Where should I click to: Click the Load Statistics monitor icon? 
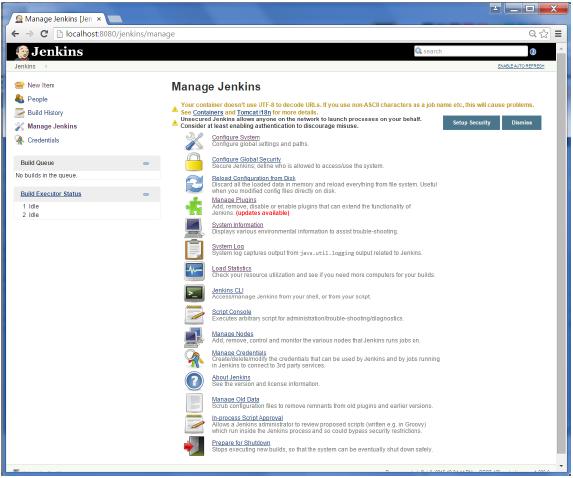pos(194,271)
